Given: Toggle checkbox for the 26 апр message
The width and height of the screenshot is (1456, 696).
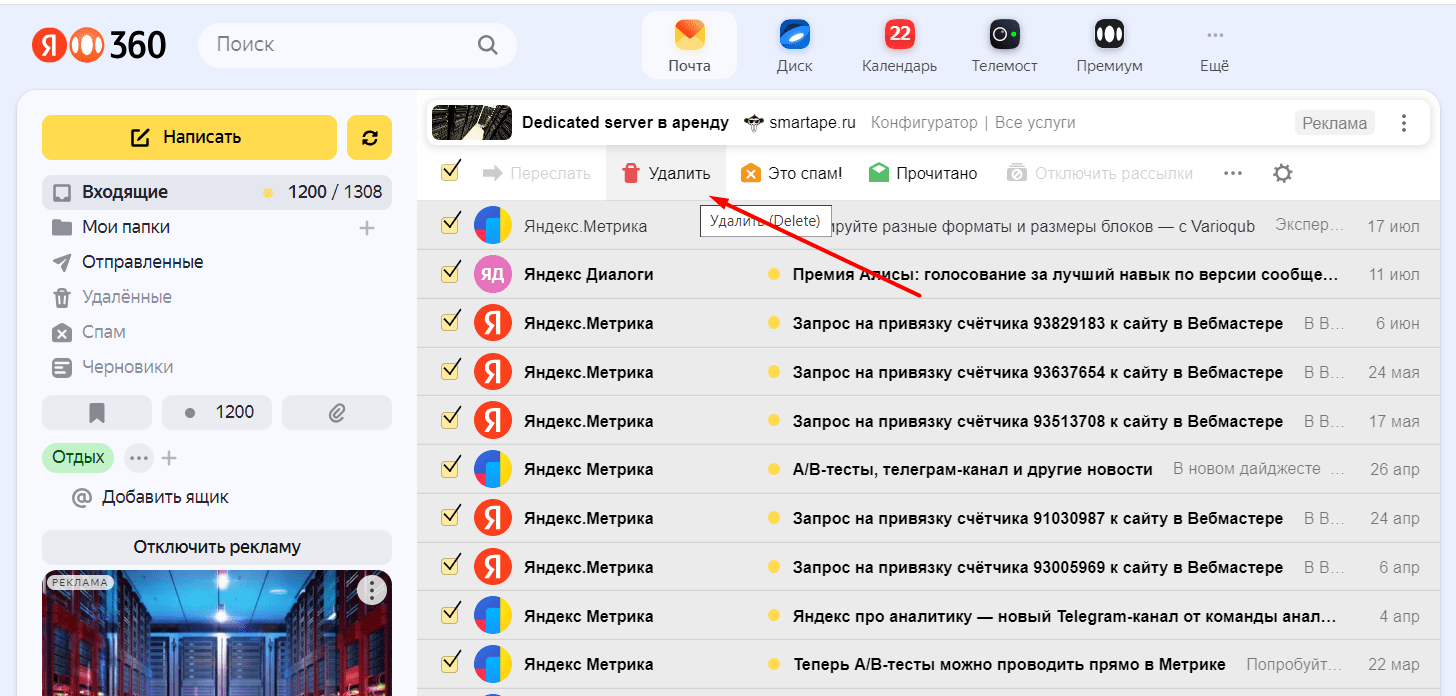Looking at the screenshot, I should click(x=450, y=468).
